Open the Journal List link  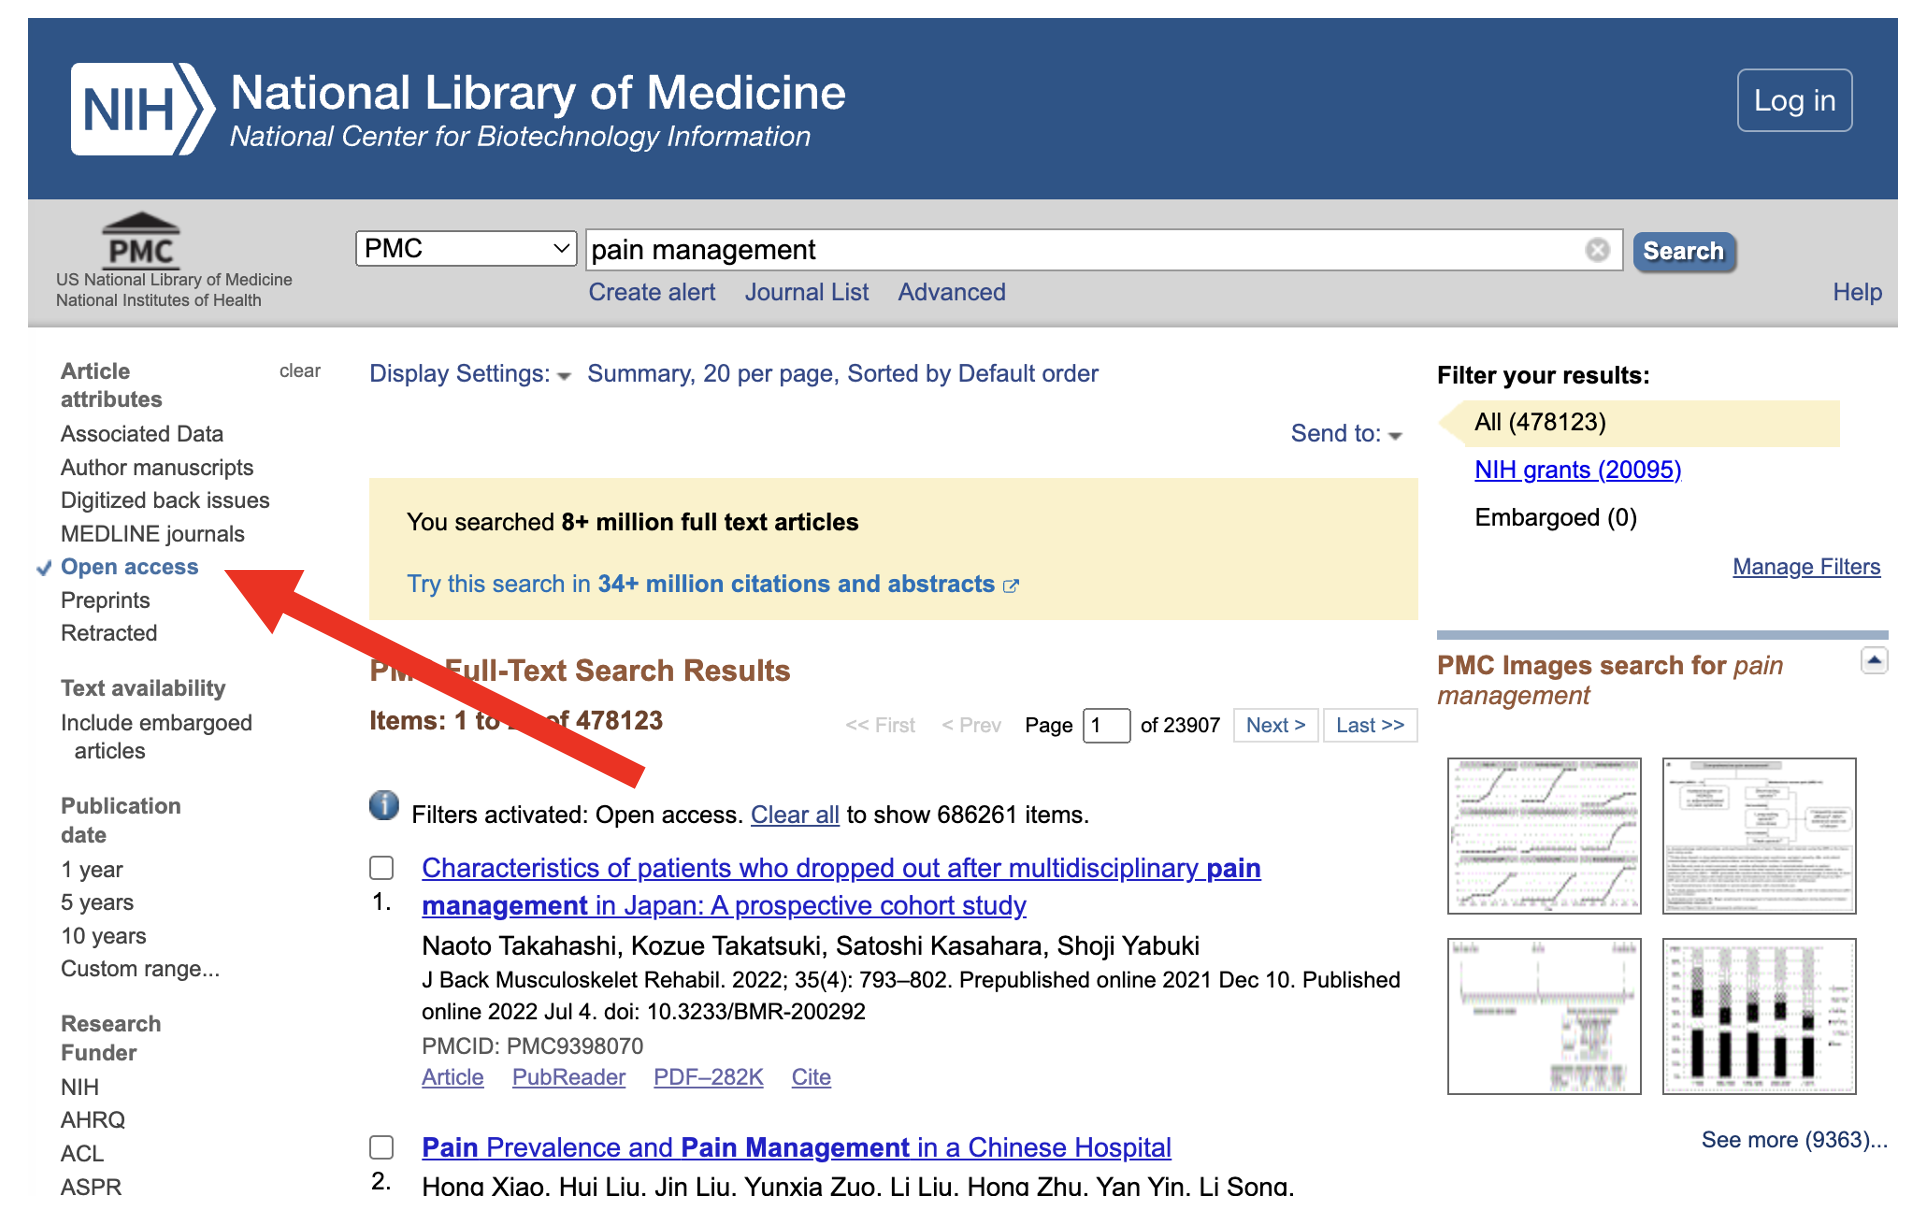(x=806, y=292)
